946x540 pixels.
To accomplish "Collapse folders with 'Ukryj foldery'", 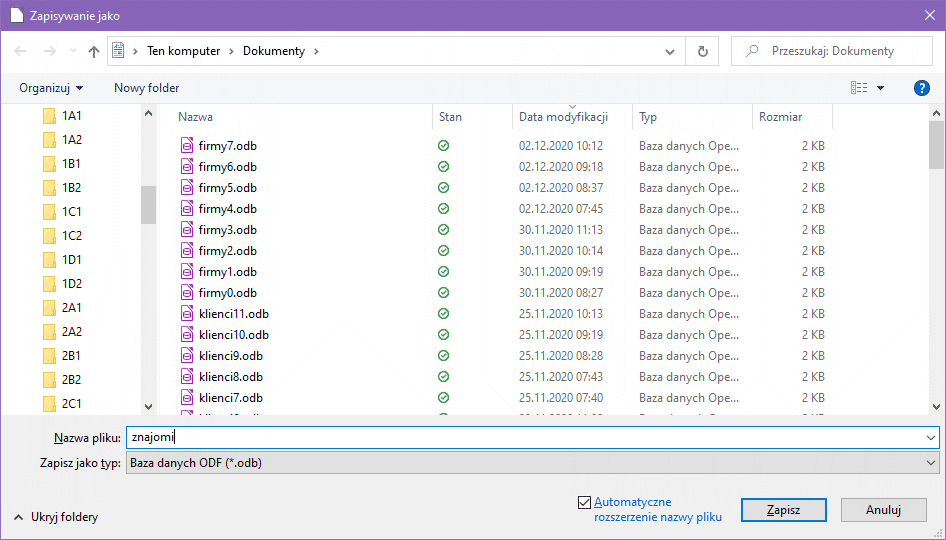I will pyautogui.click(x=56, y=517).
